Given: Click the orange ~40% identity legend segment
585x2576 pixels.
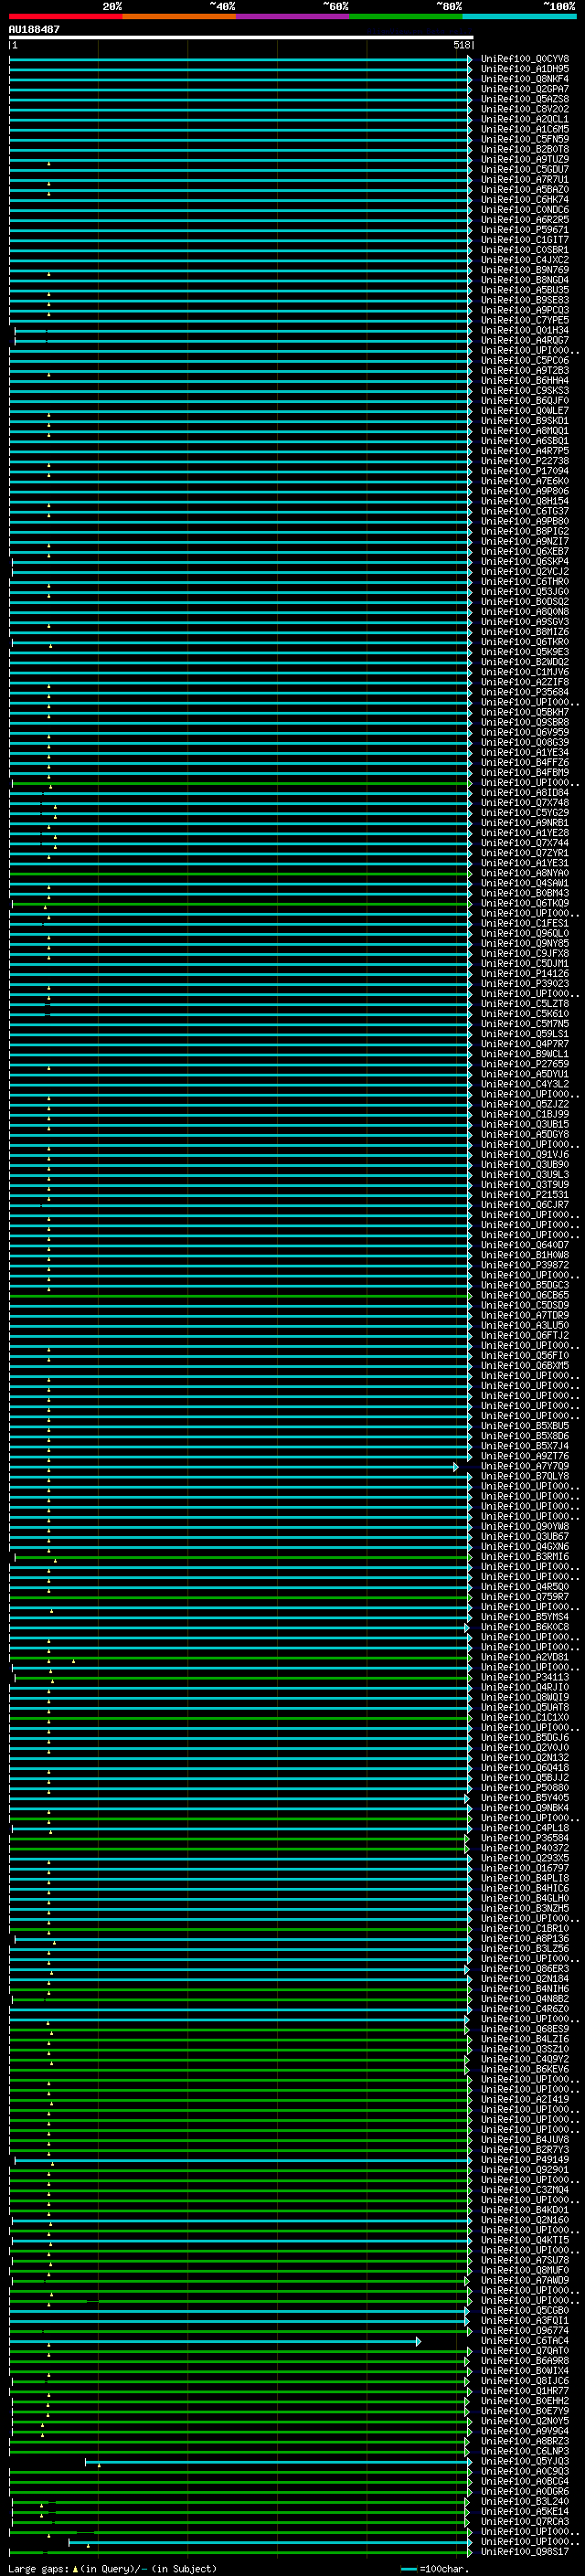Looking at the screenshot, I should [x=179, y=17].
